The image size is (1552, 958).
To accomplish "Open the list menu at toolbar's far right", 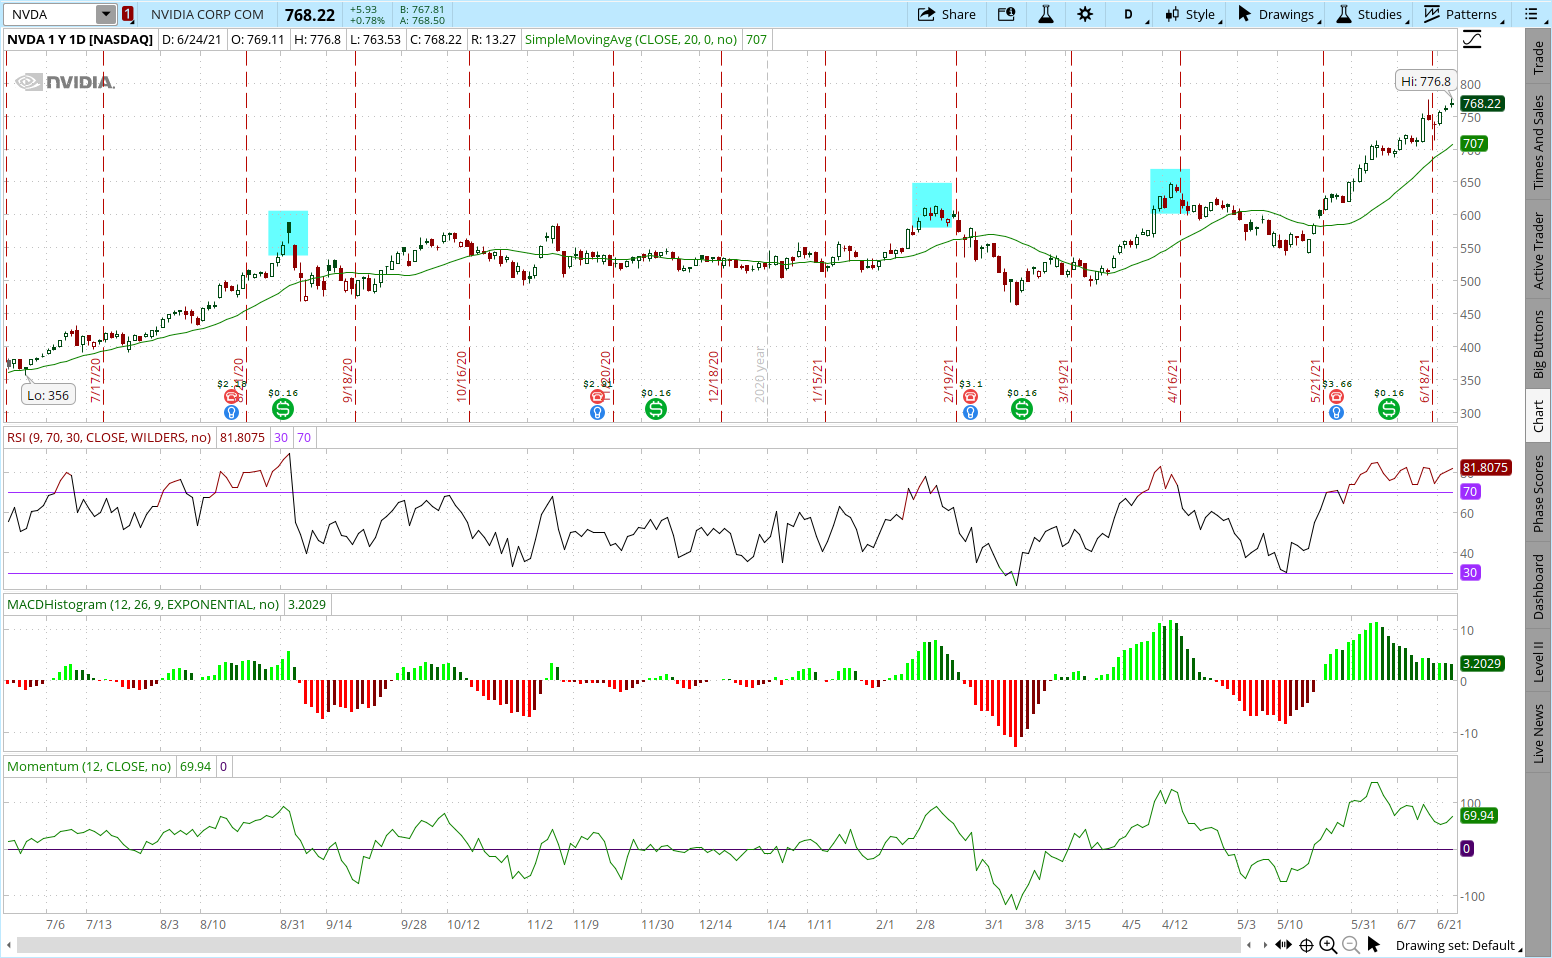I will coord(1532,14).
